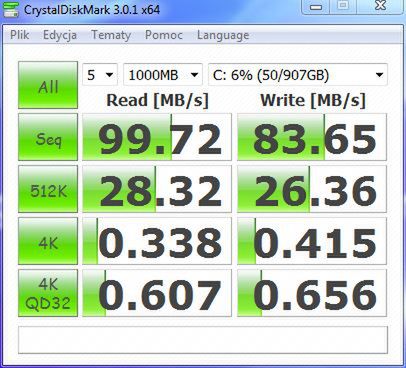
Task: Minimize the CrystalDiskMark window
Action: point(316,6)
